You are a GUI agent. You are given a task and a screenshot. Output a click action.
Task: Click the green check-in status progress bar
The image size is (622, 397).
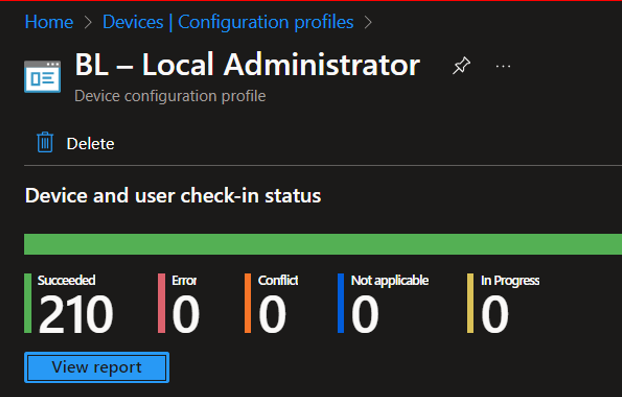pyautogui.click(x=323, y=244)
